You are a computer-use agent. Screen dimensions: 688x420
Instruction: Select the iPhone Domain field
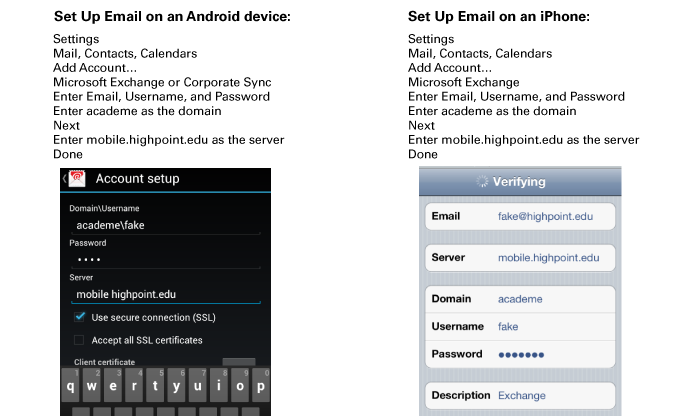pyautogui.click(x=553, y=299)
